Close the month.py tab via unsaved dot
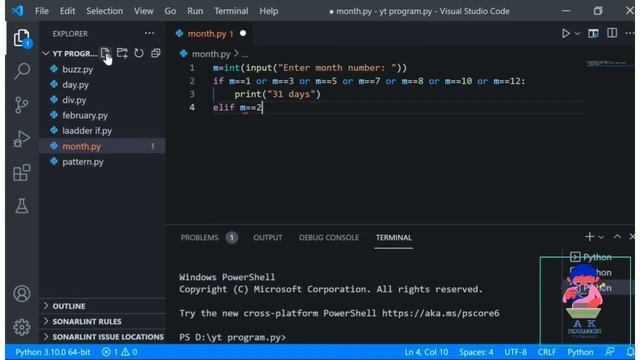This screenshot has width=640, height=360. click(243, 33)
